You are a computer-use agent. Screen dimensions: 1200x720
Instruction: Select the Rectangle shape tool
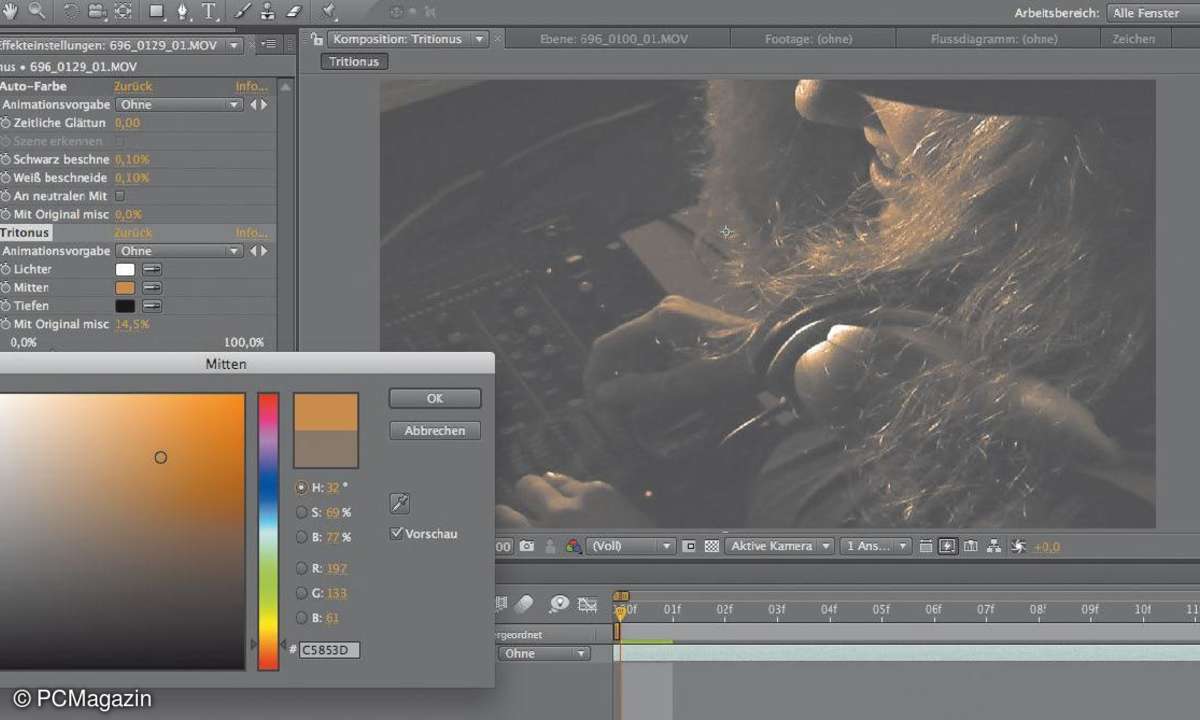point(158,11)
